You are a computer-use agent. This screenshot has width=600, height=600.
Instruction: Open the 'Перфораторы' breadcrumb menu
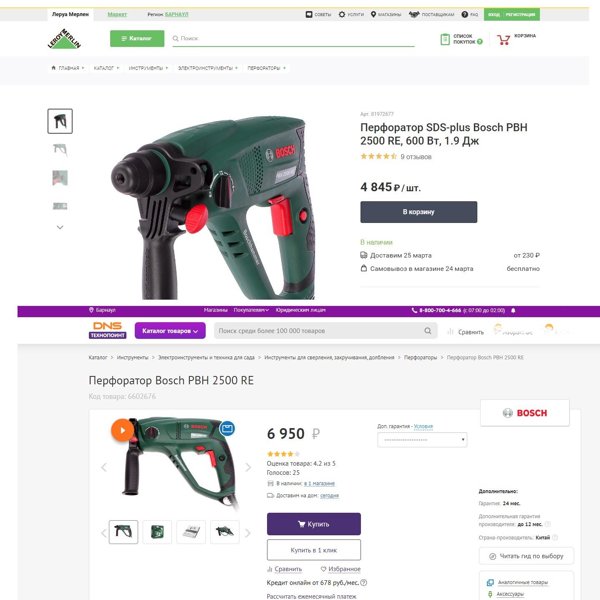click(x=266, y=68)
